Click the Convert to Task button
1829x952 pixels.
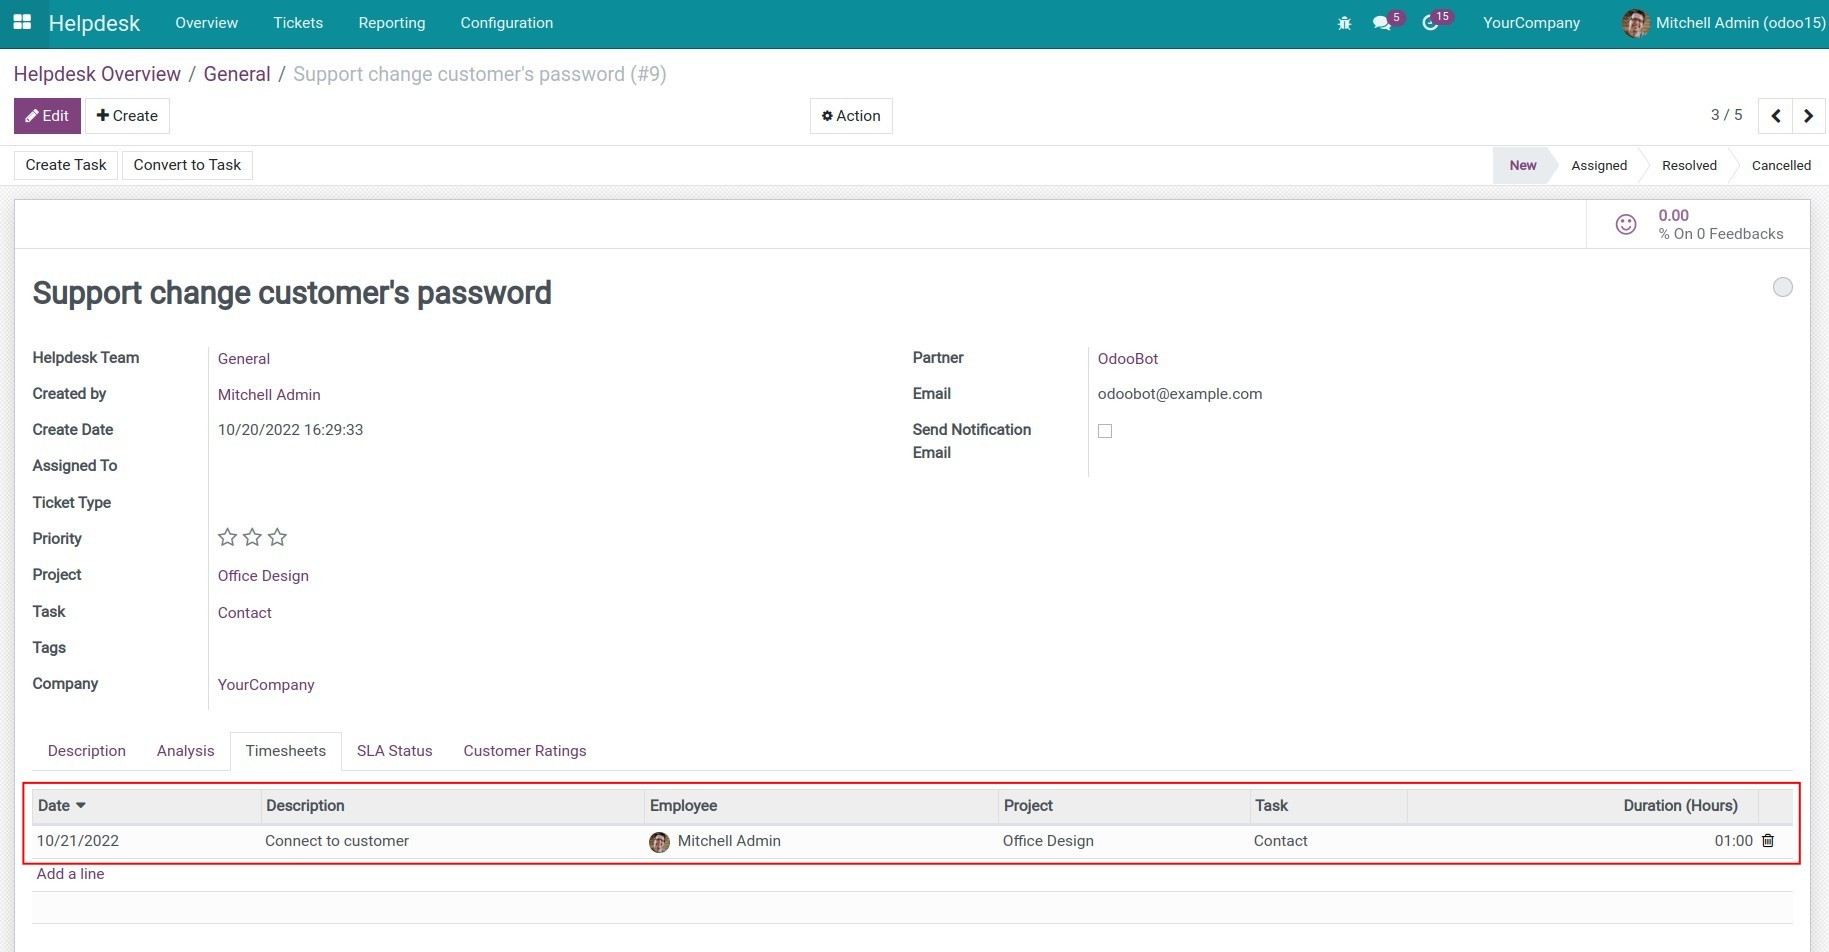point(187,165)
